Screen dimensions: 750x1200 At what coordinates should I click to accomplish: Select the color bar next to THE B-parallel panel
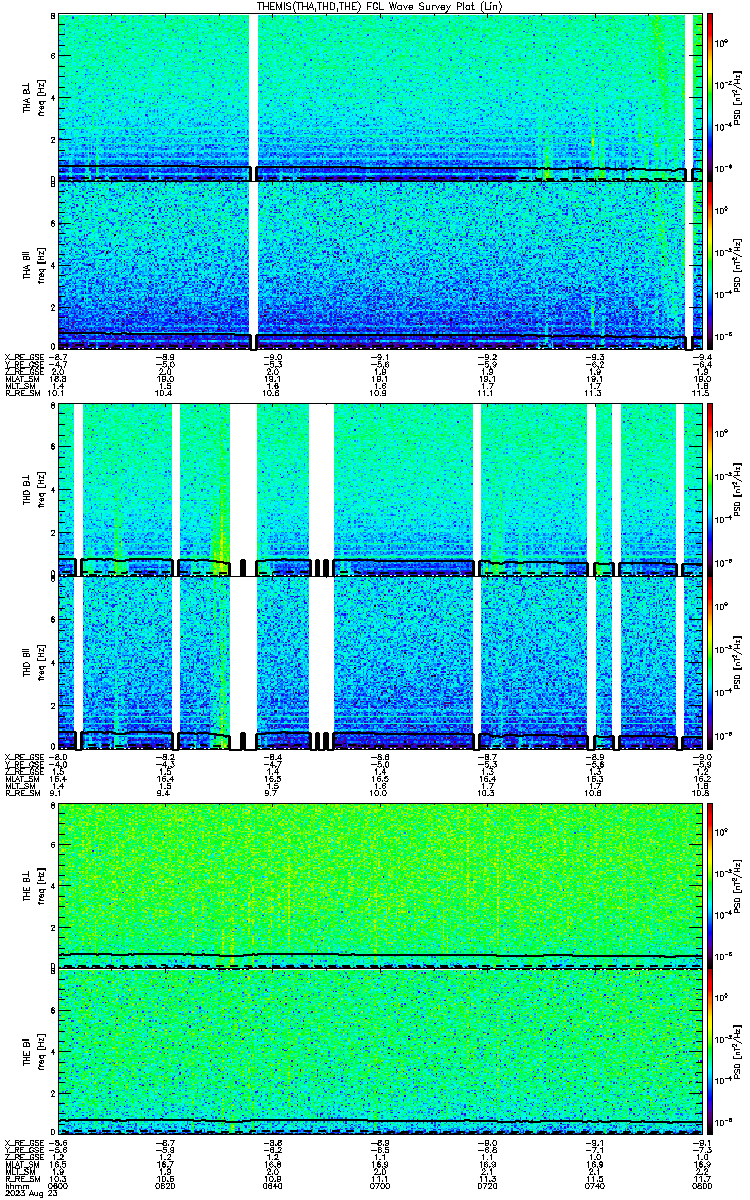[x=711, y=1052]
